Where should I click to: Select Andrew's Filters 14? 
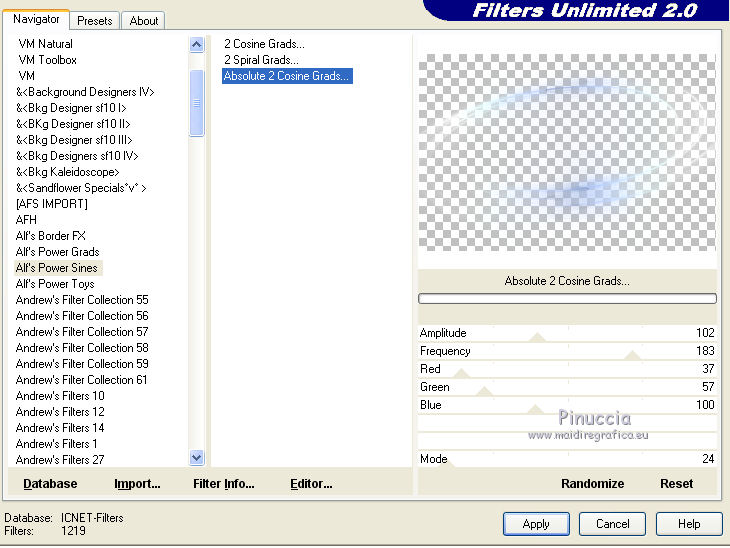(60, 428)
